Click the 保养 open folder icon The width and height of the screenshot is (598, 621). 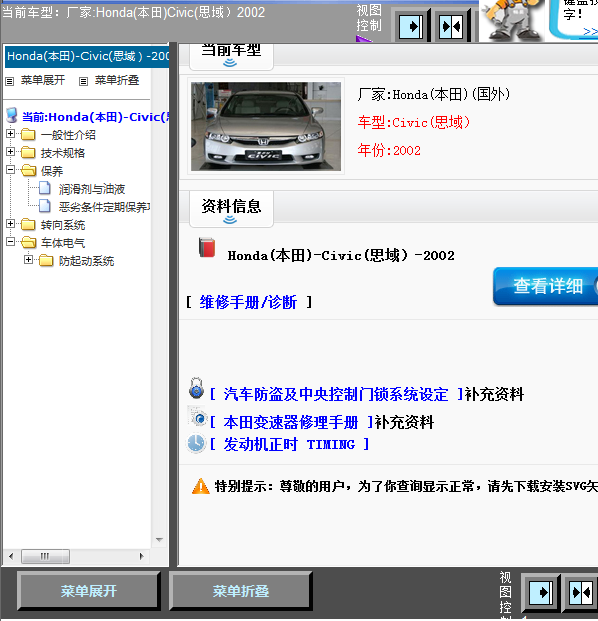29,170
